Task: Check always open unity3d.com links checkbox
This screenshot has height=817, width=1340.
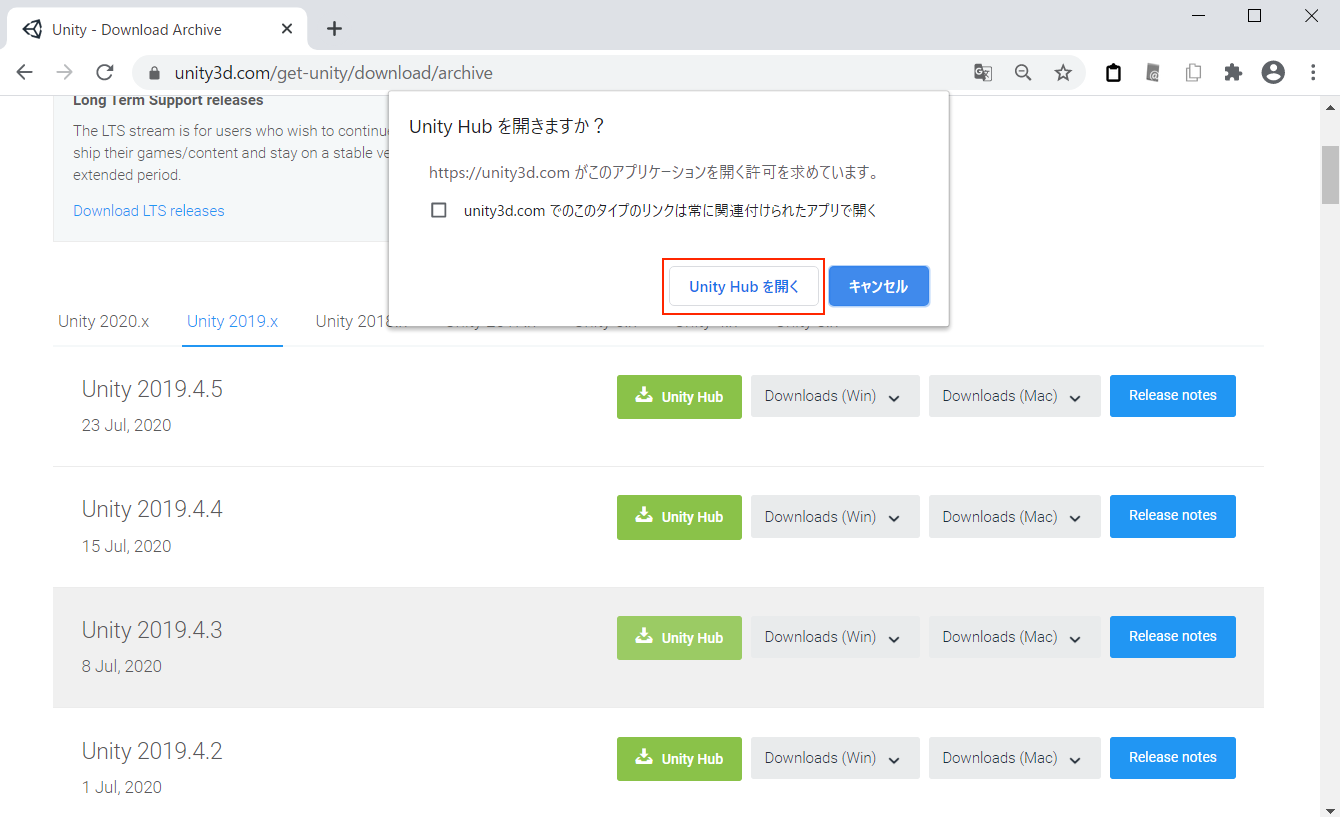Action: click(438, 211)
